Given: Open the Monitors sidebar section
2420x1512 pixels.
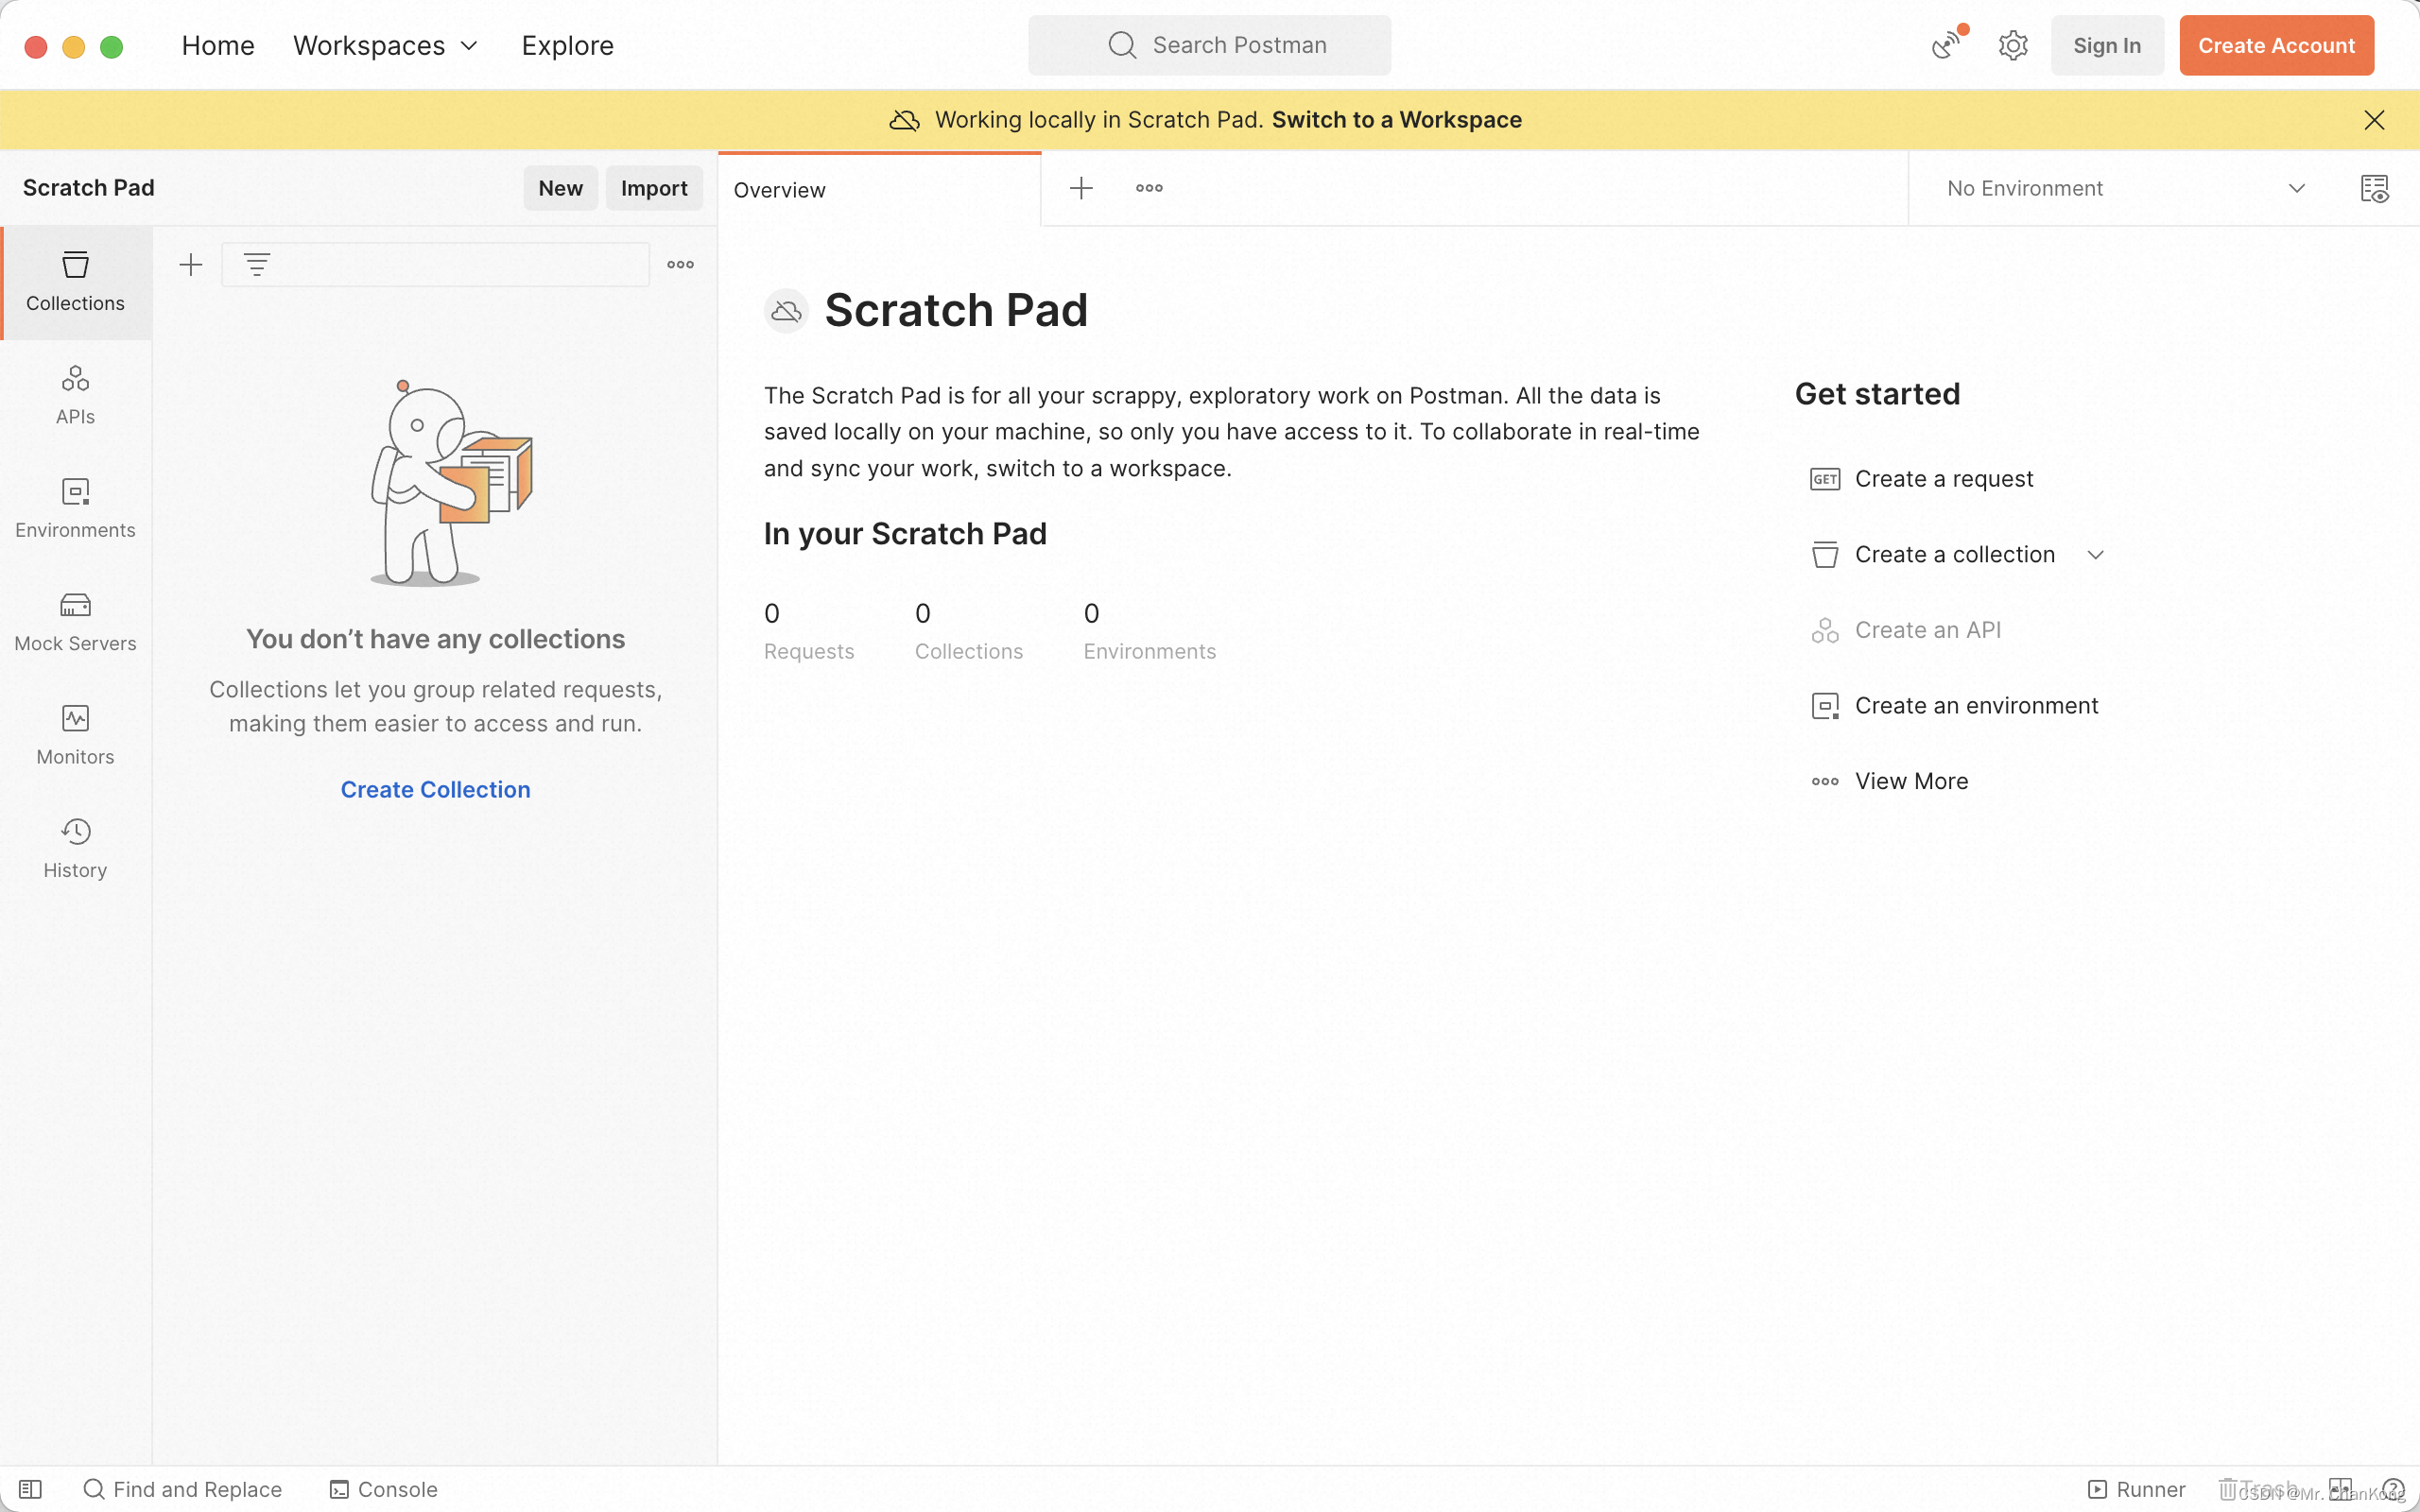Looking at the screenshot, I should tap(75, 734).
